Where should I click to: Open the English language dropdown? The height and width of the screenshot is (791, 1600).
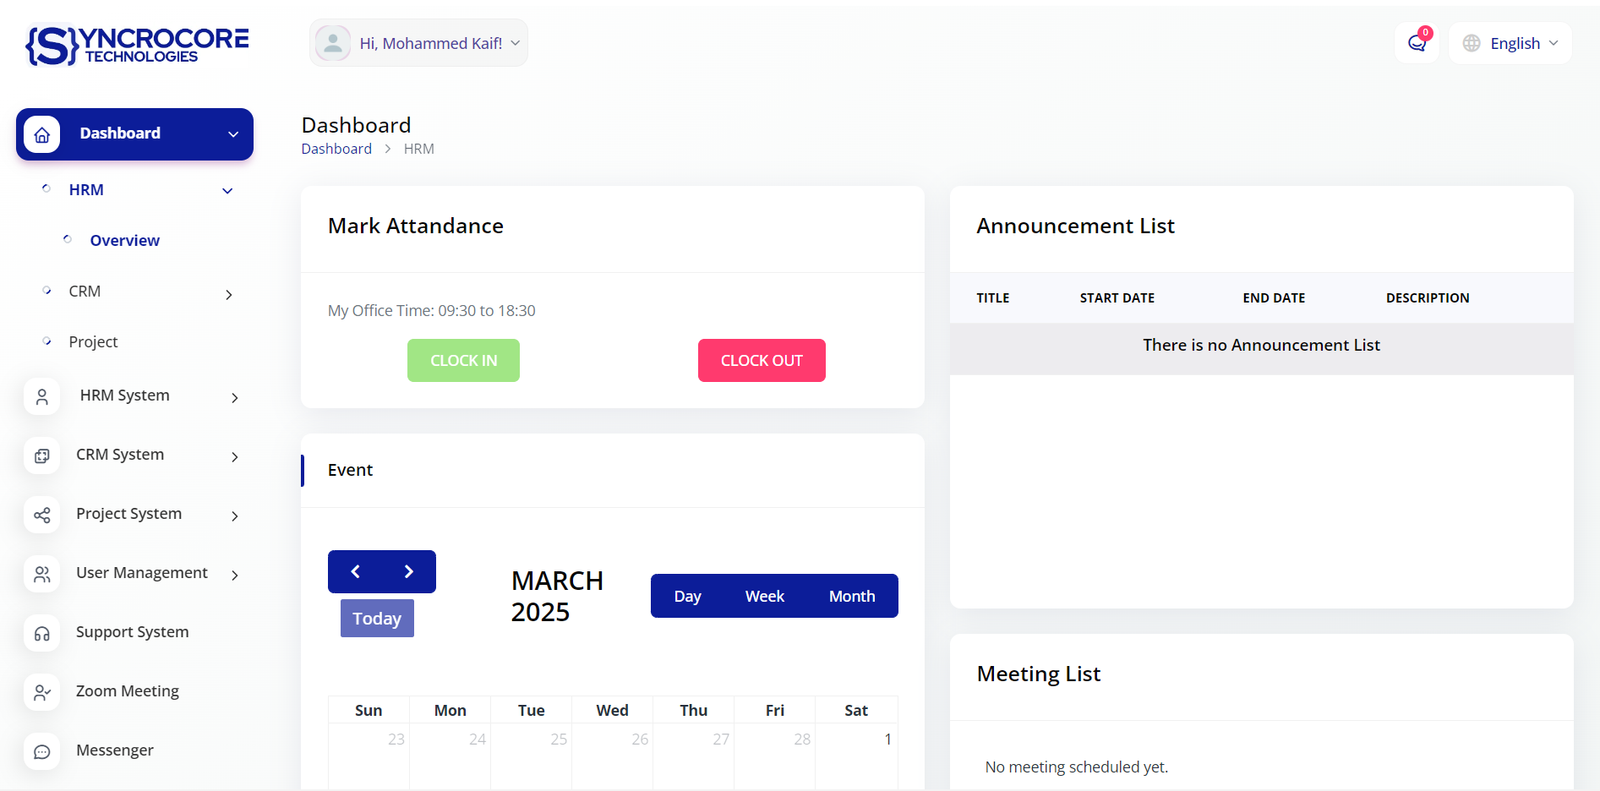click(1511, 43)
